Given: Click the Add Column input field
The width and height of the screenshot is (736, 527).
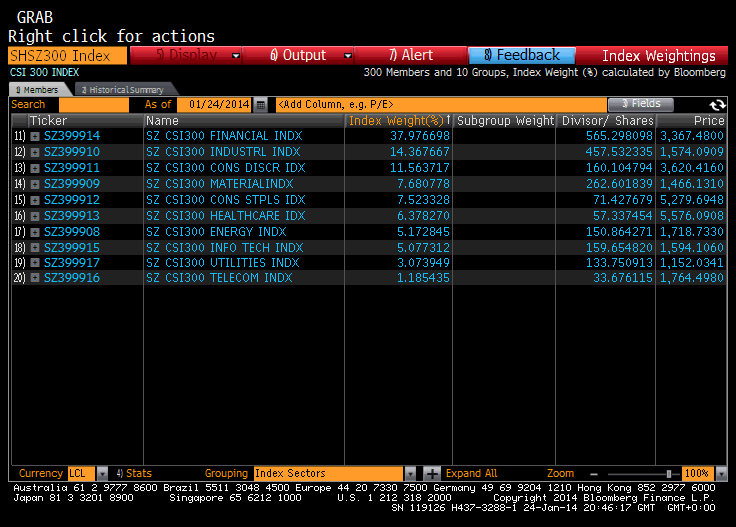Looking at the screenshot, I should point(440,104).
